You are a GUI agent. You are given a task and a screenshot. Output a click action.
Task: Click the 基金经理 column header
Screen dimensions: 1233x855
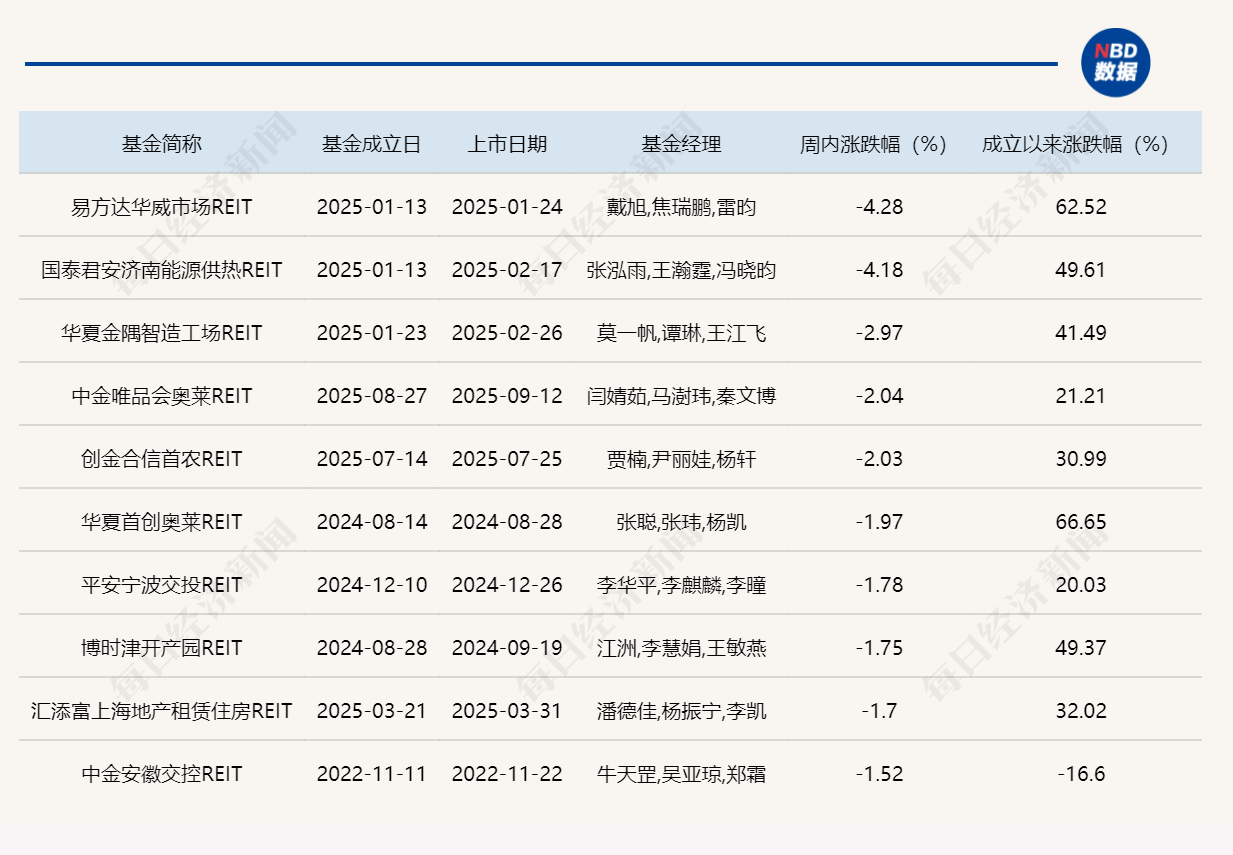coord(681,144)
